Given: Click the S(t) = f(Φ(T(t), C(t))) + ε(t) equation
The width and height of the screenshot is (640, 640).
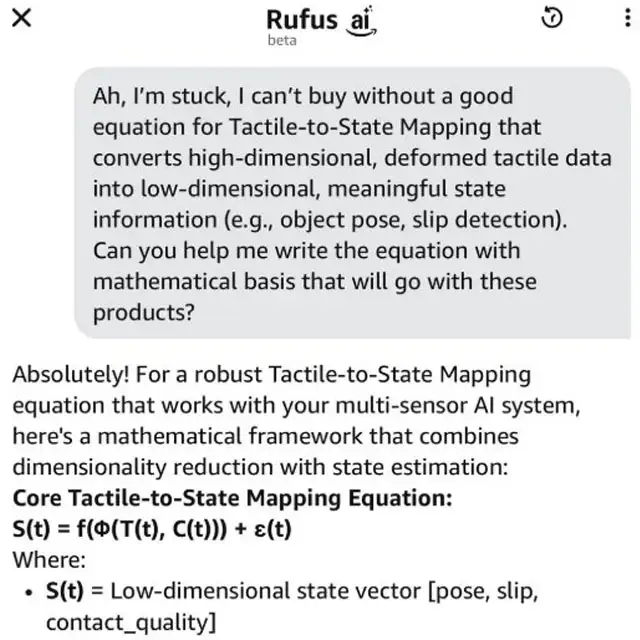Looking at the screenshot, I should [x=151, y=528].
